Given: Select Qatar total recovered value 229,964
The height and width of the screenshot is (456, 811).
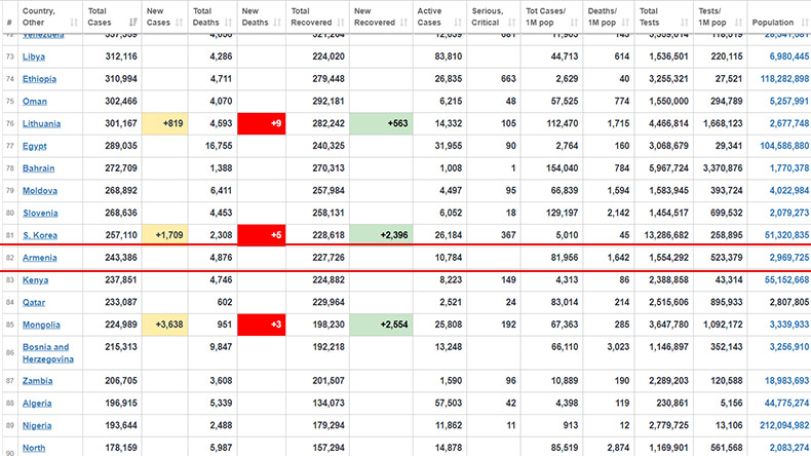Looking at the screenshot, I should pyautogui.click(x=328, y=302).
